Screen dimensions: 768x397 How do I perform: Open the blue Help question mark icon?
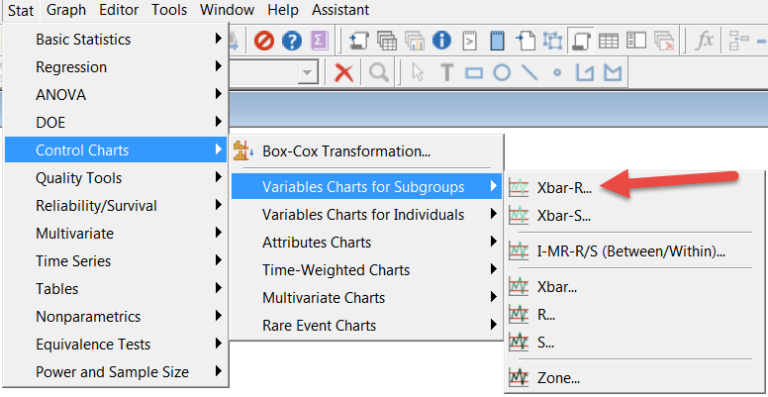click(291, 41)
